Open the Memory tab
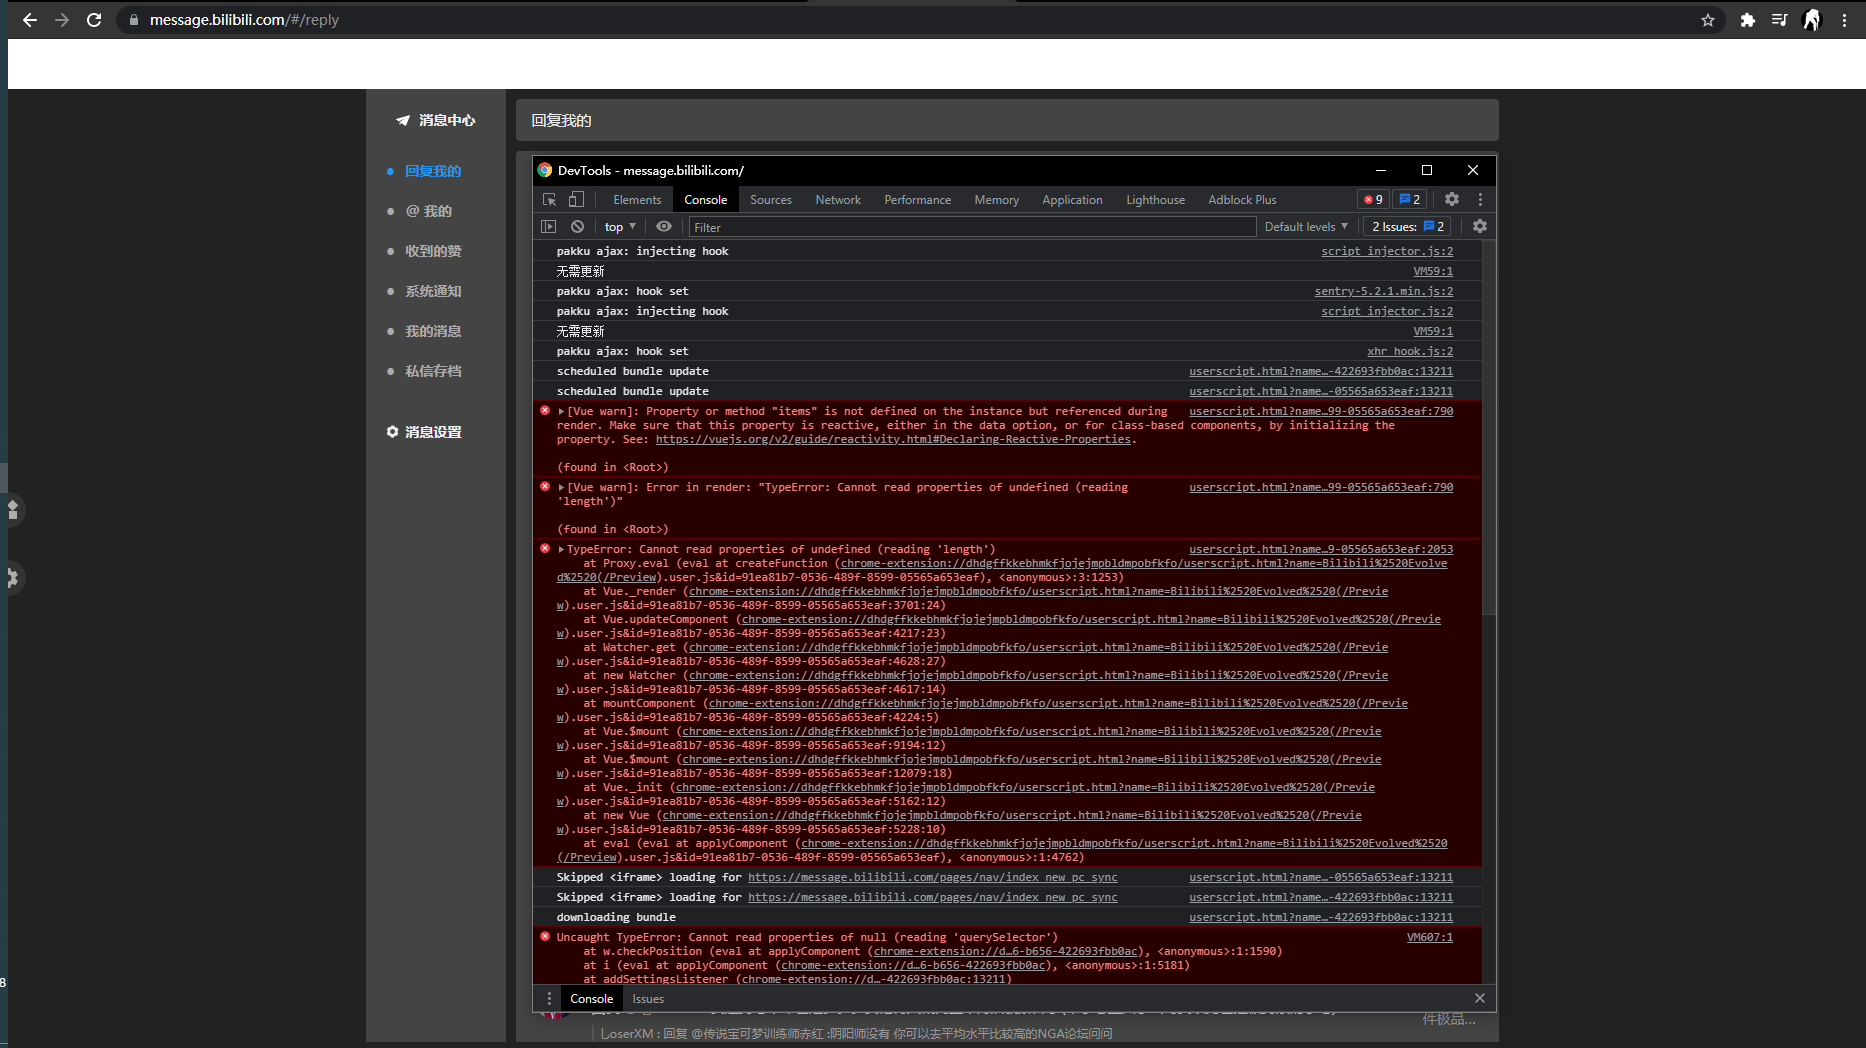1866x1048 pixels. (997, 200)
